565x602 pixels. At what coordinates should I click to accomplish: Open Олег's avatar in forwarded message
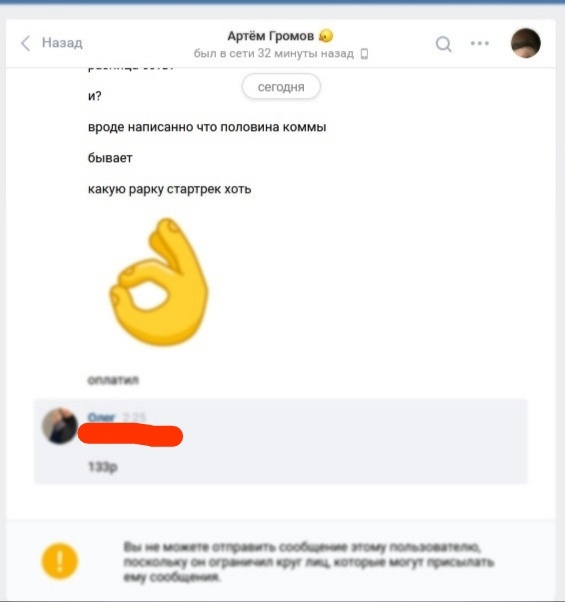click(x=59, y=426)
